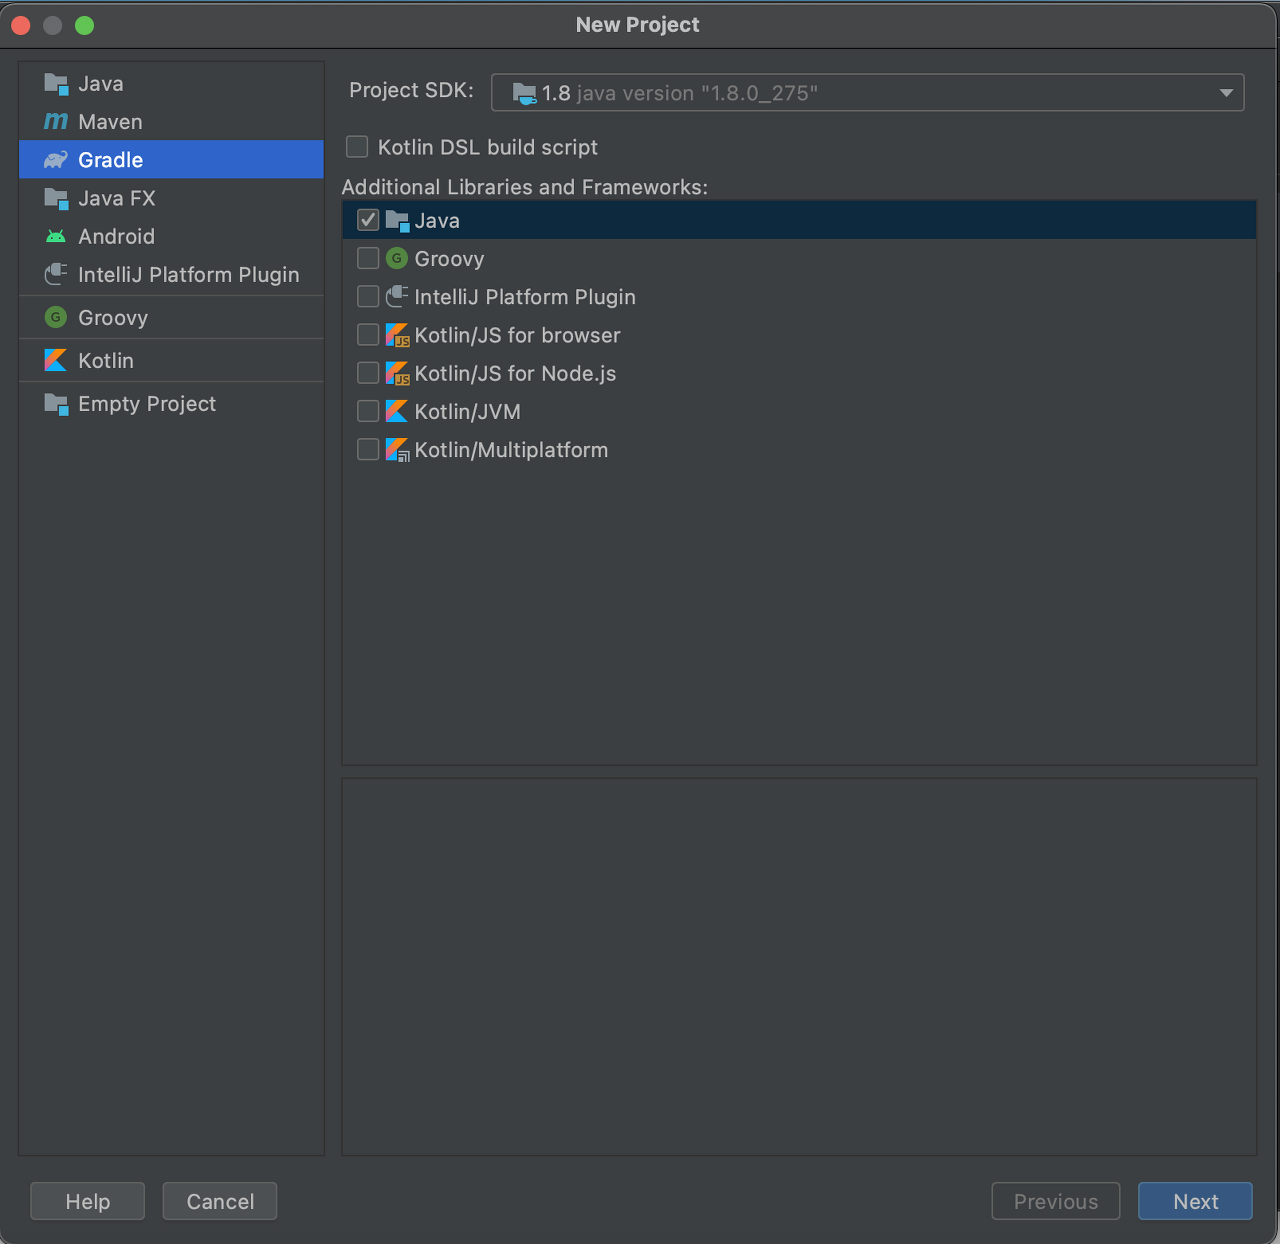Select Java project type label

pos(101,84)
